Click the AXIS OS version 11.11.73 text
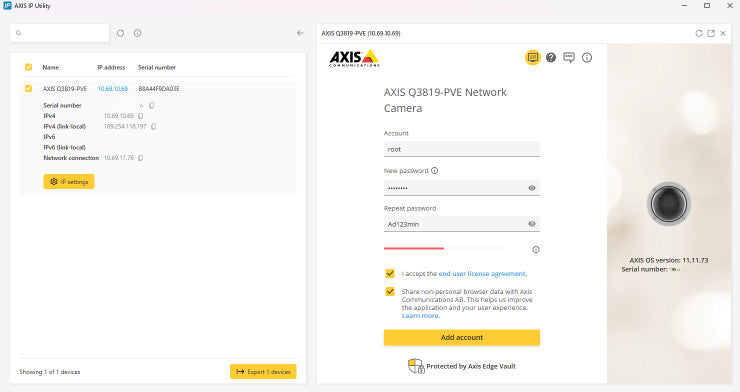This screenshot has height=392, width=740. [669, 260]
